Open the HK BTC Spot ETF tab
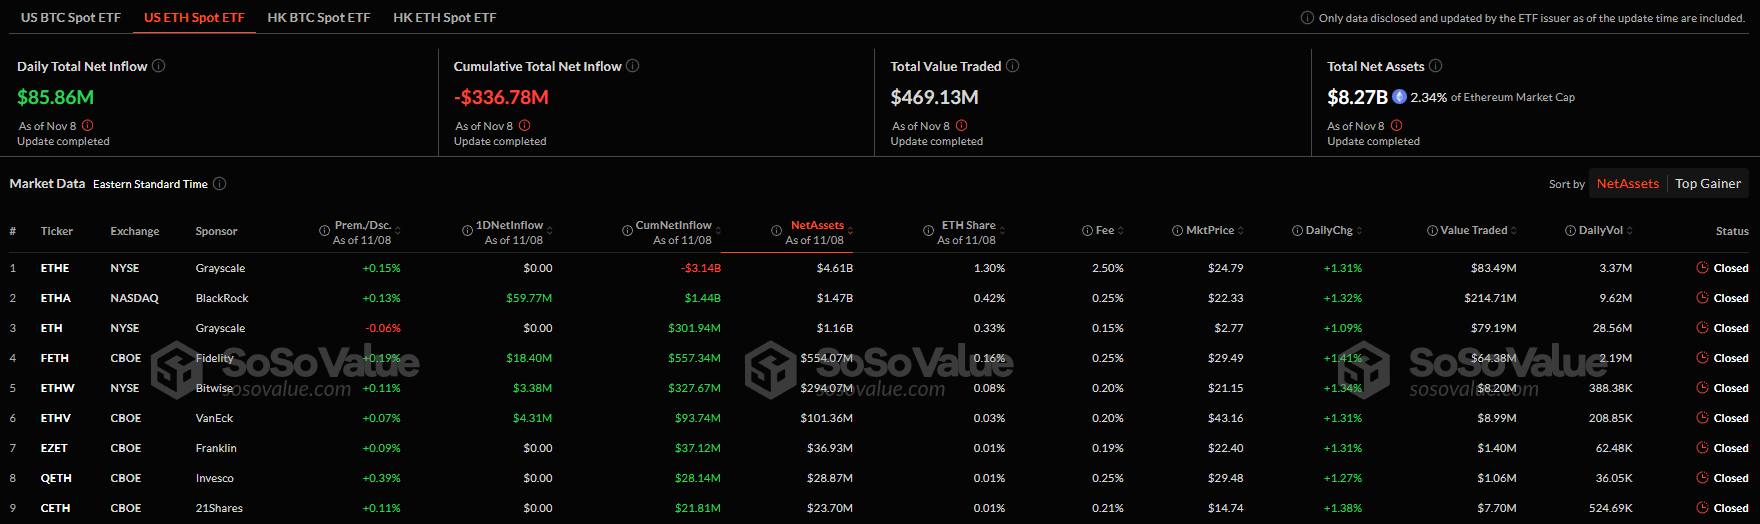The height and width of the screenshot is (524, 1760). (319, 17)
